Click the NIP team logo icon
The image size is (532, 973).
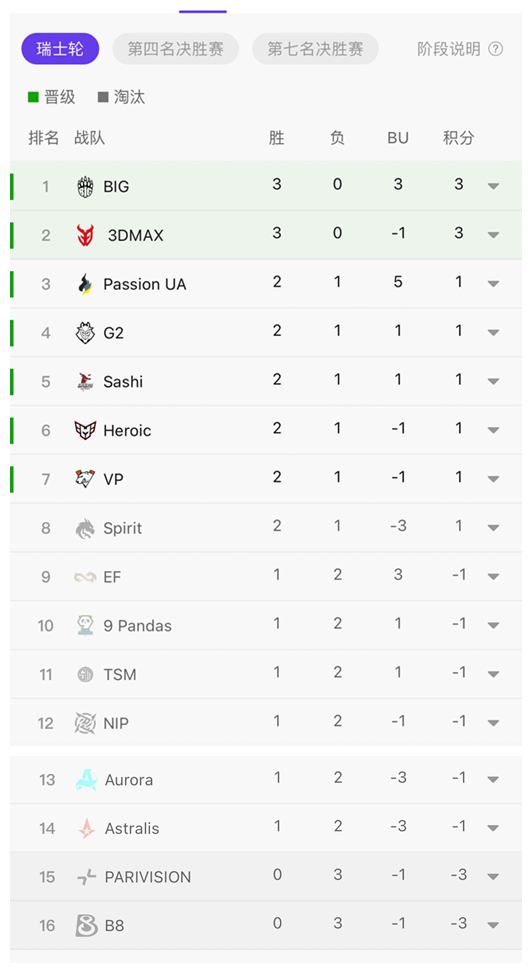tap(85, 723)
